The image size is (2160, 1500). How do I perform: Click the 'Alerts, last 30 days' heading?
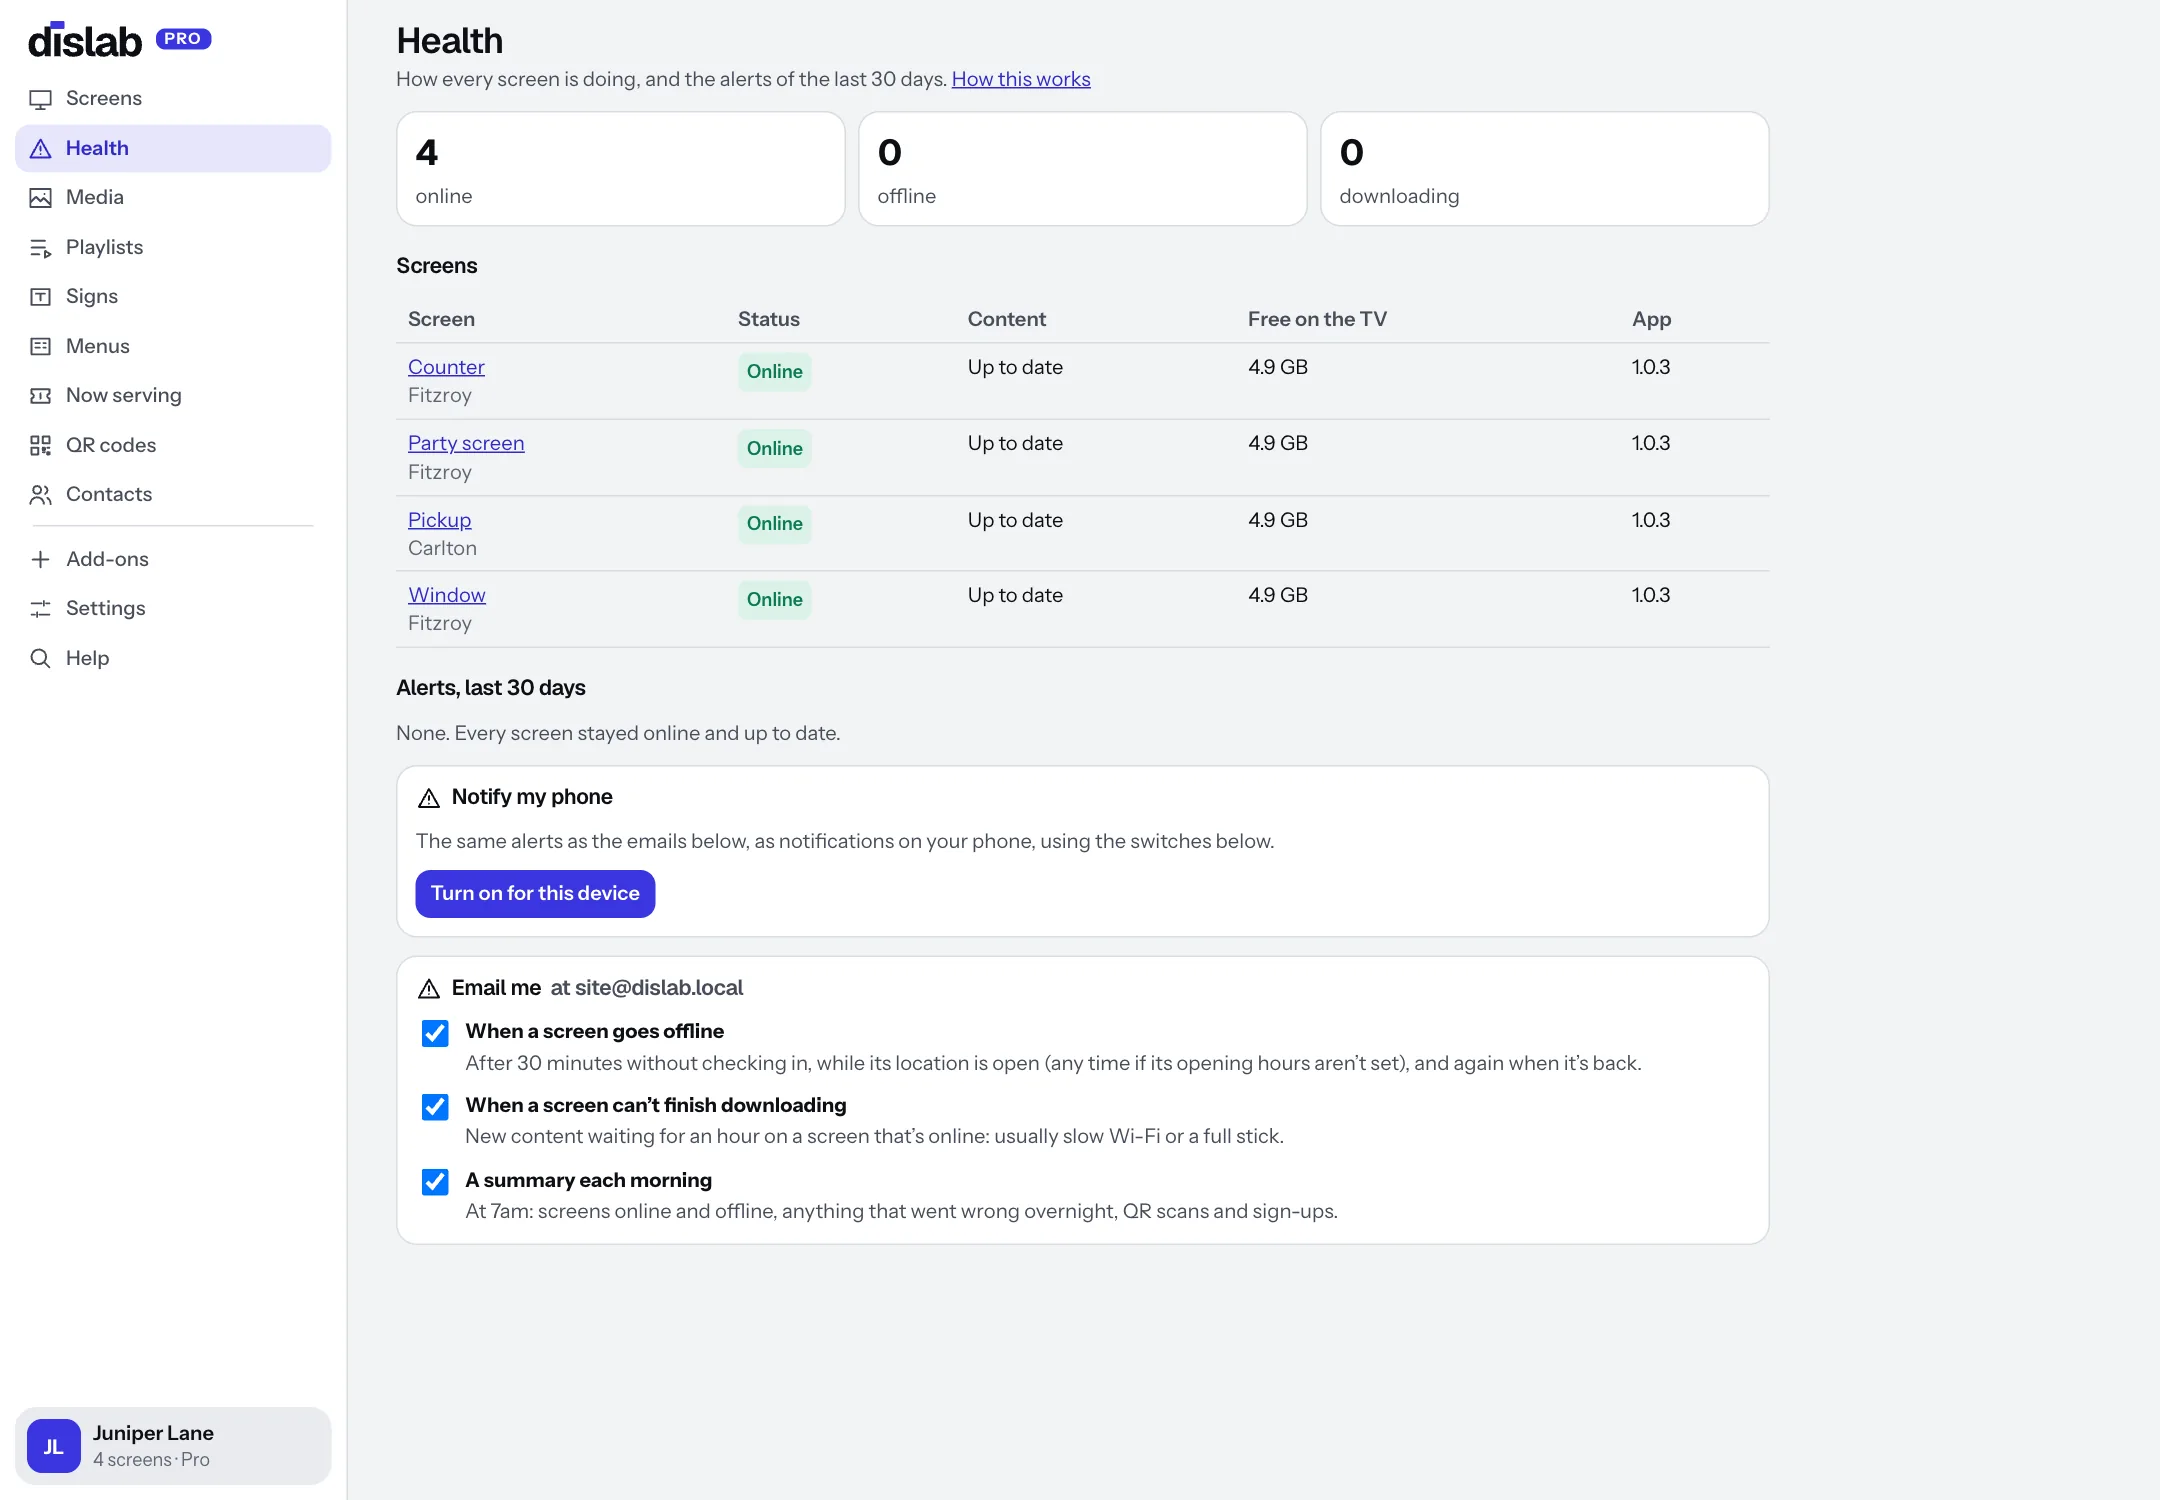491,688
